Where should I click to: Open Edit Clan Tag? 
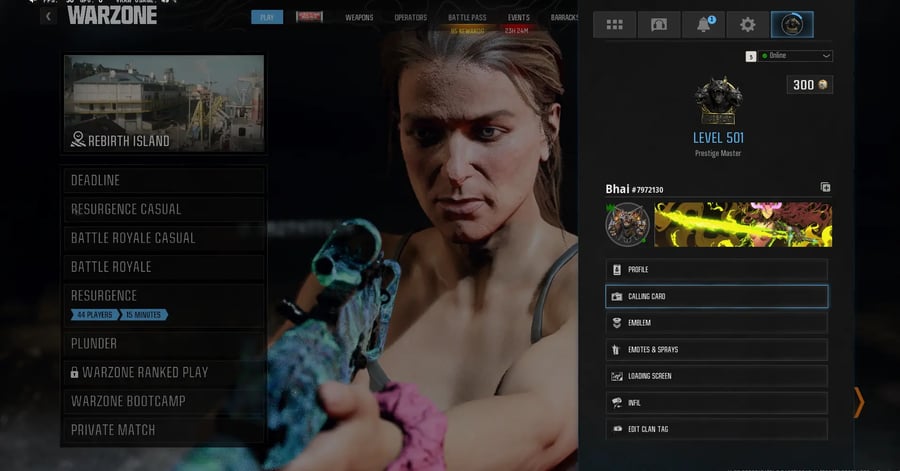[716, 429]
